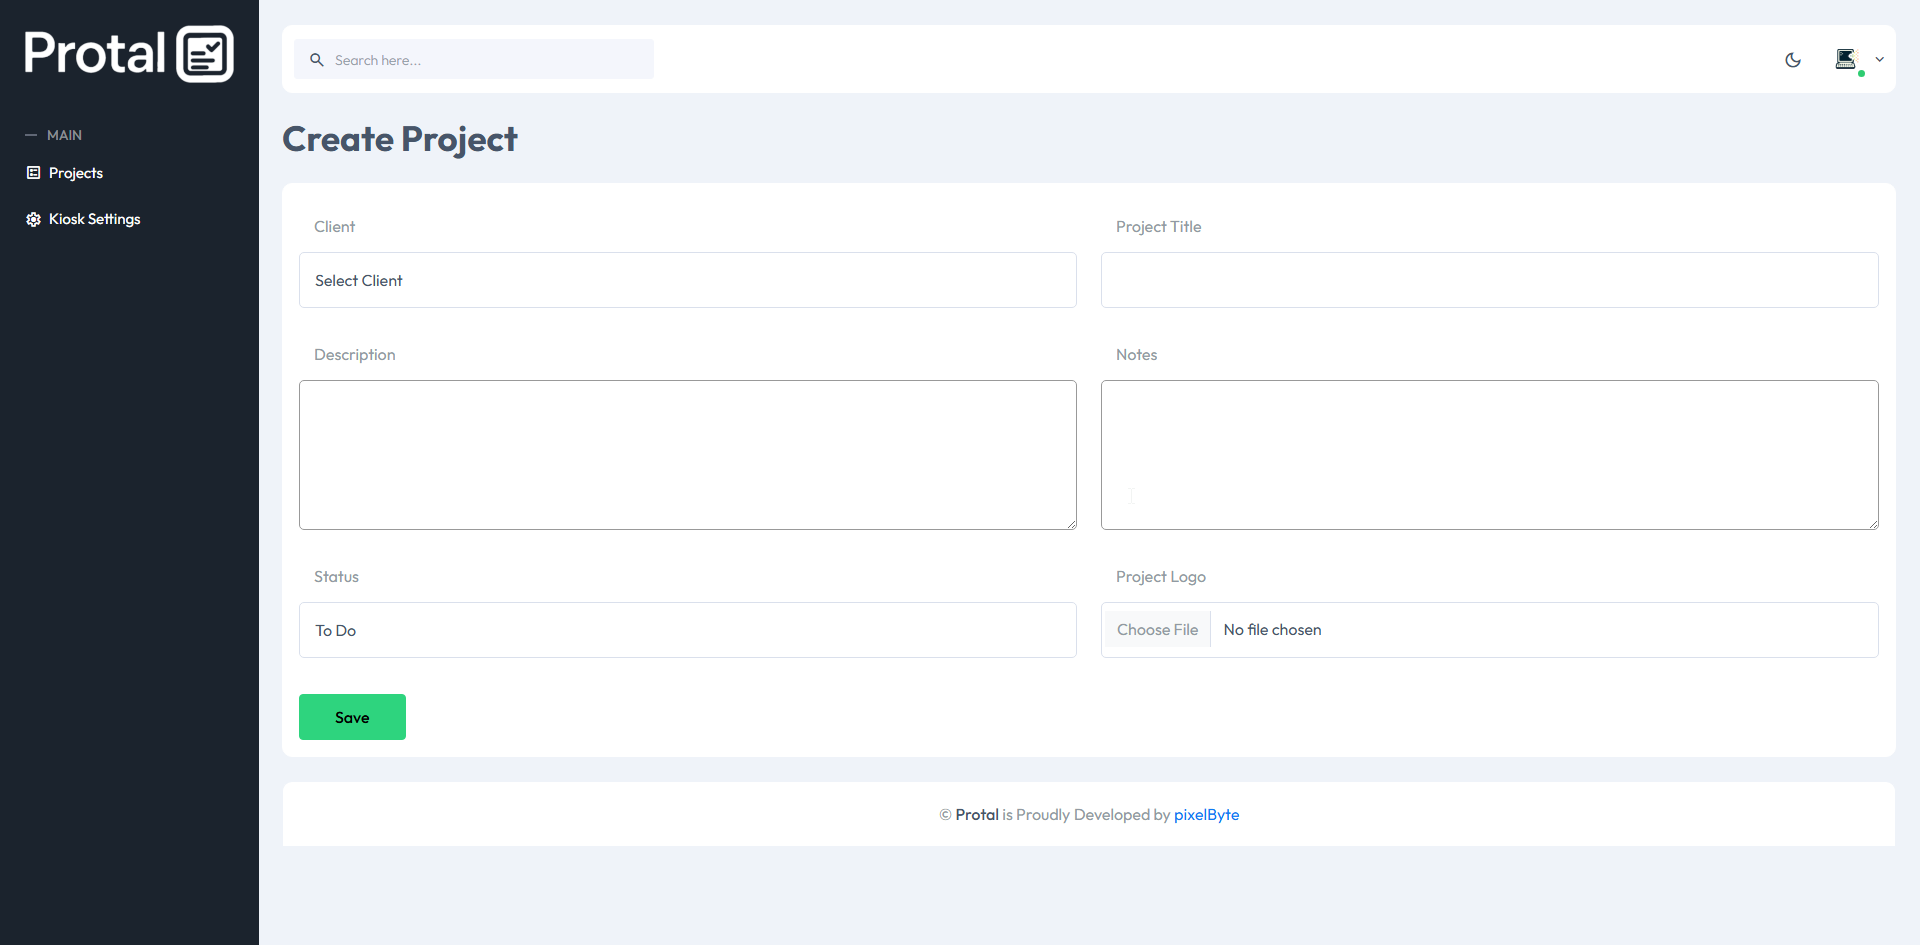1920x945 pixels.
Task: Click the Protal logo in sidebar
Action: coord(128,52)
